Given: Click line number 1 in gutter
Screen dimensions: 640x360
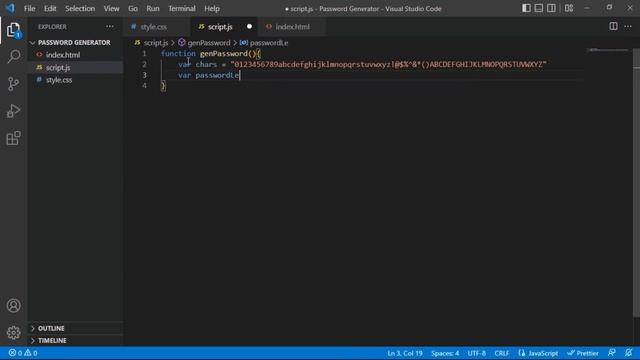Looking at the screenshot, I should click(x=144, y=53).
